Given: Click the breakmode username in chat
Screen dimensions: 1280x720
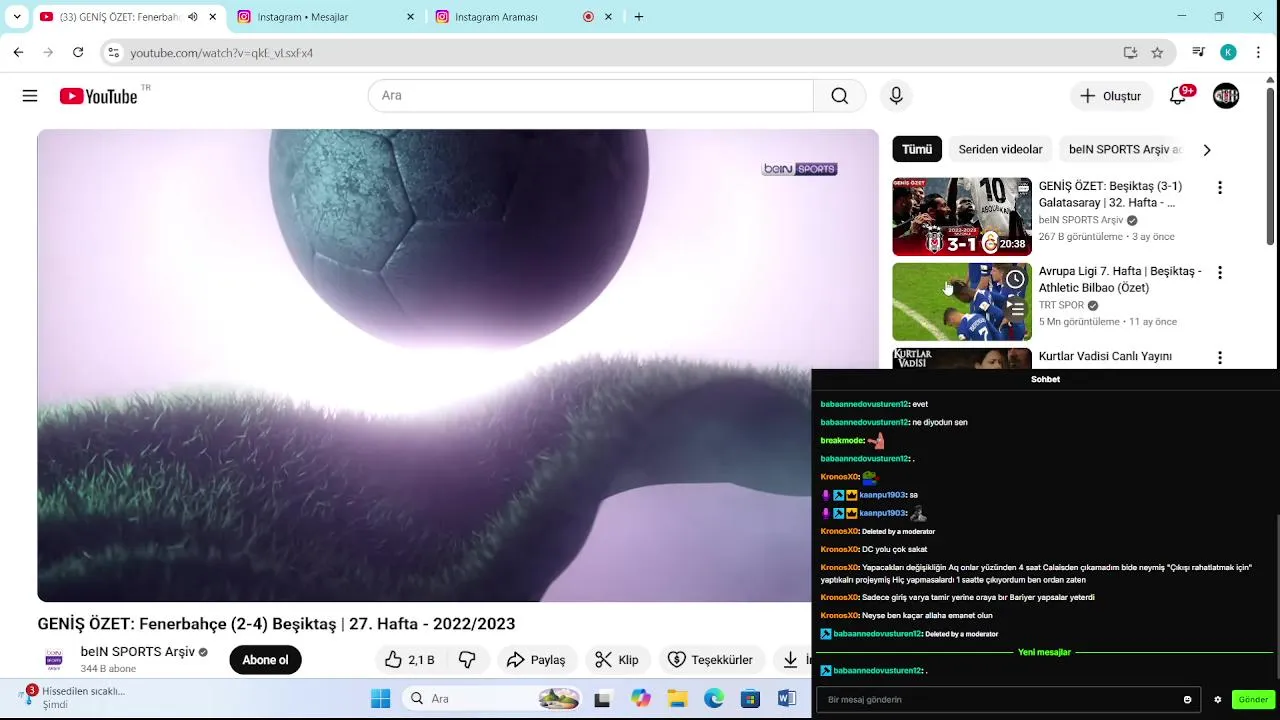Looking at the screenshot, I should pyautogui.click(x=842, y=441).
